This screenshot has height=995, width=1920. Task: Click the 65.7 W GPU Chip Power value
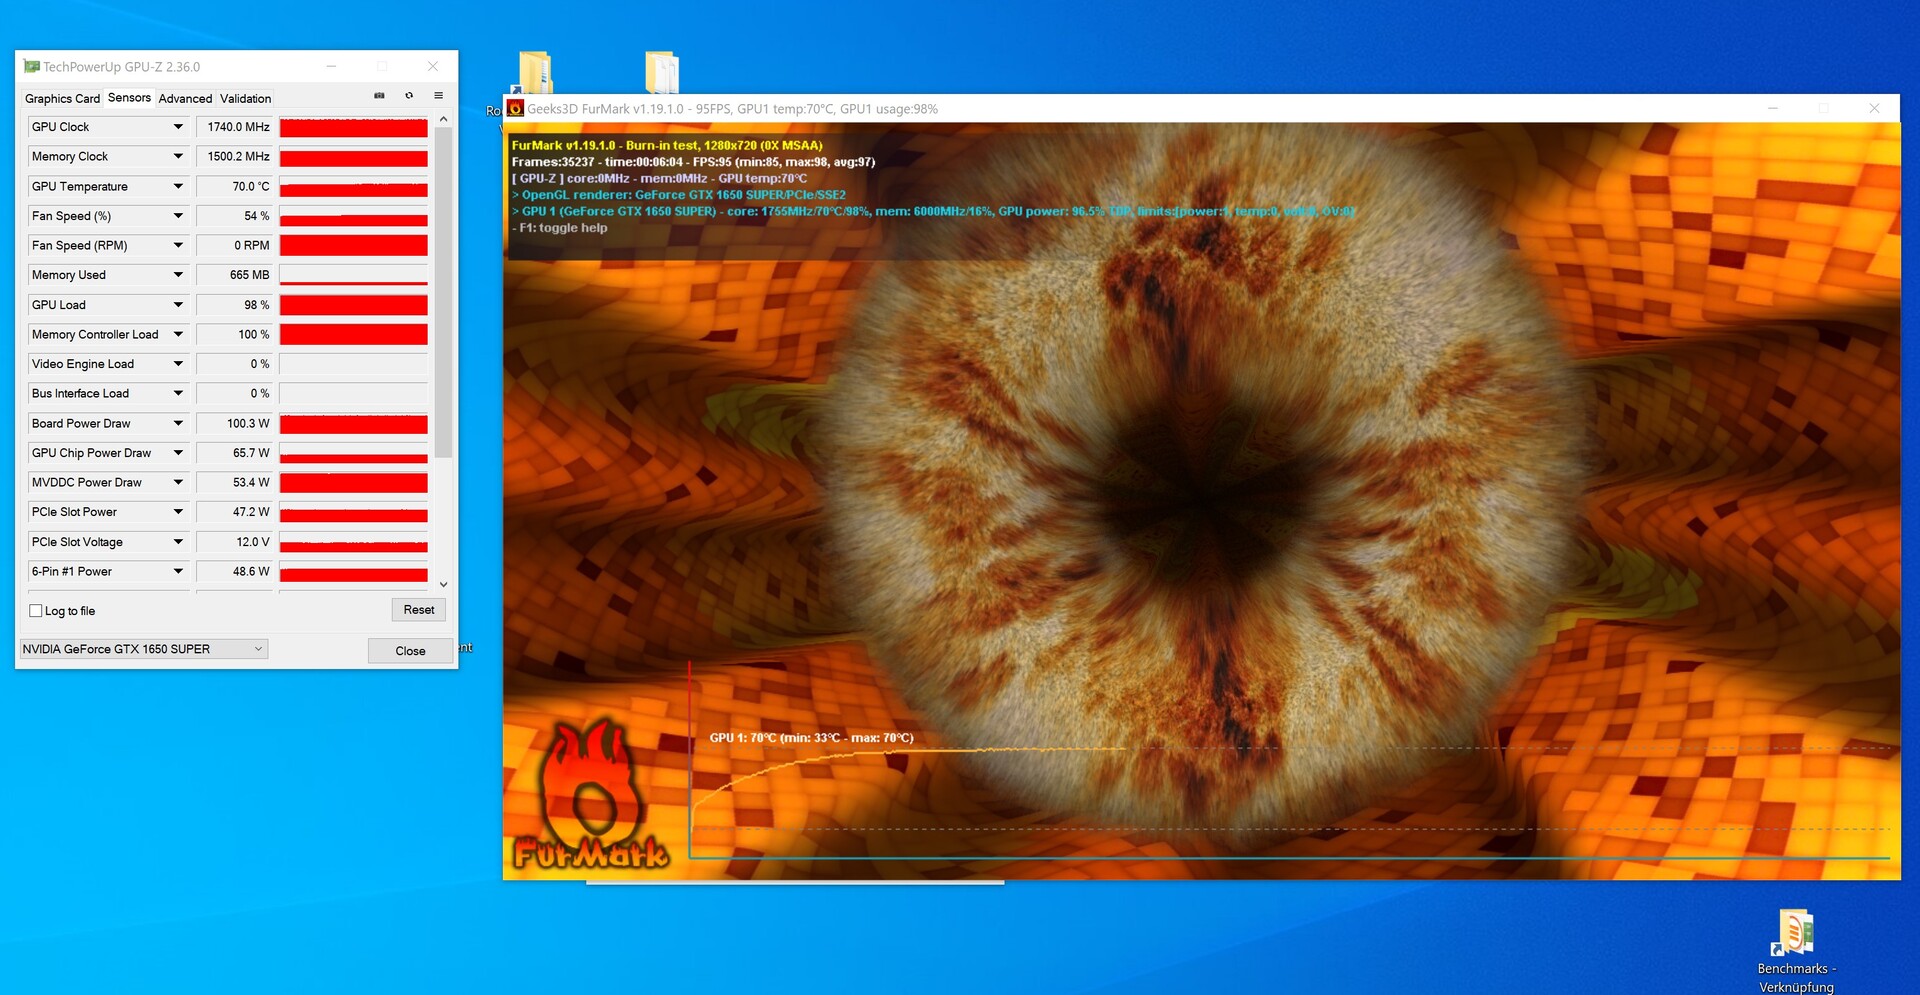234,453
